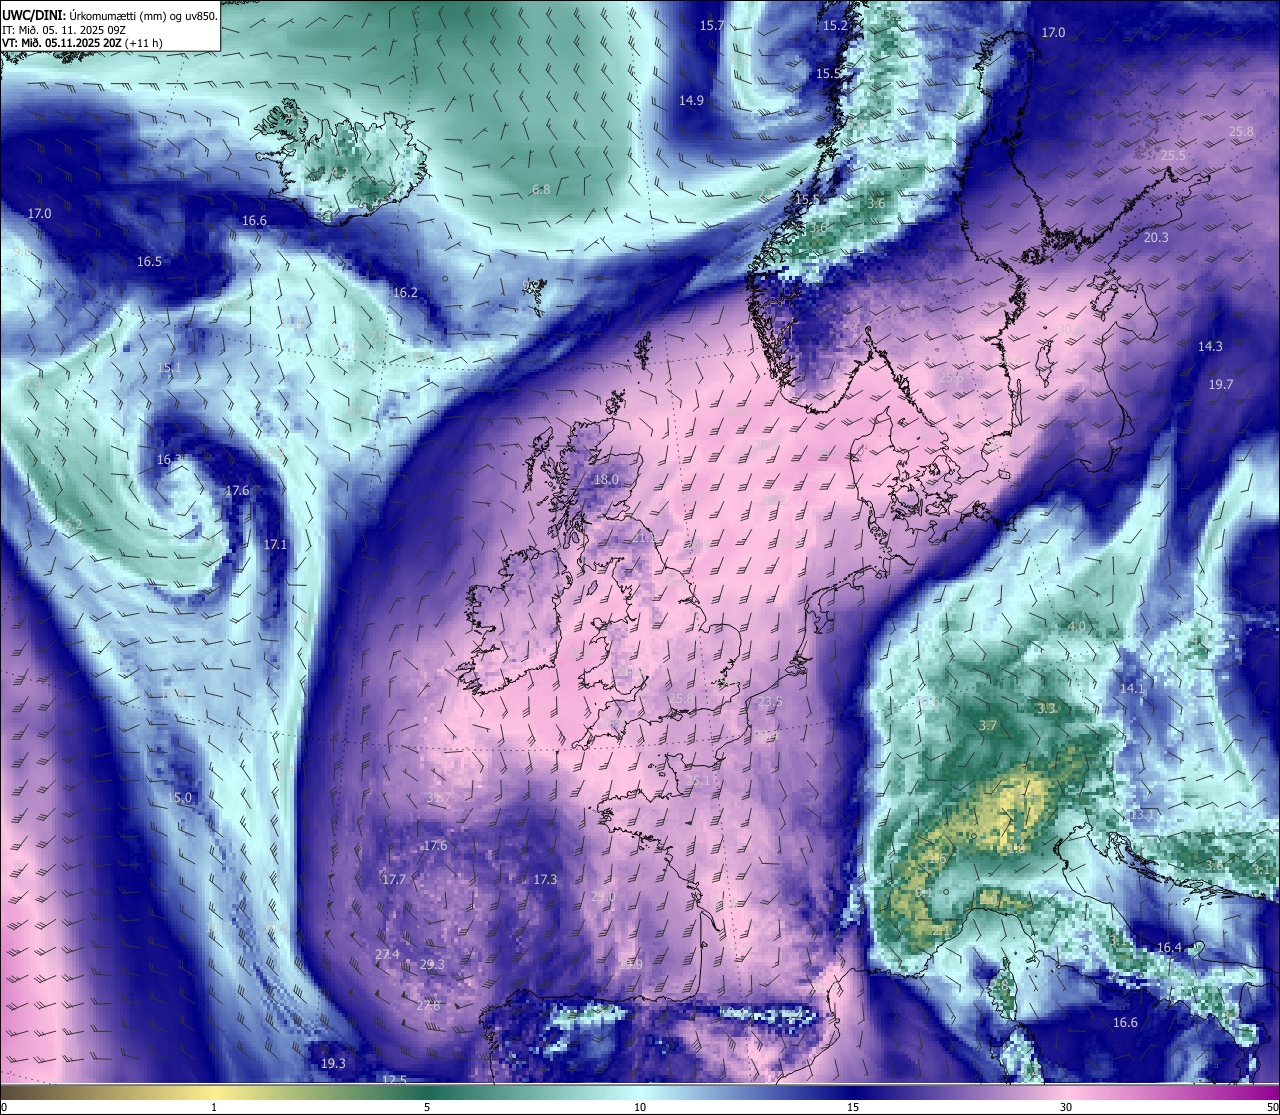Click the 15 tick label on the color scale
This screenshot has height=1115, width=1280.
(853, 1107)
